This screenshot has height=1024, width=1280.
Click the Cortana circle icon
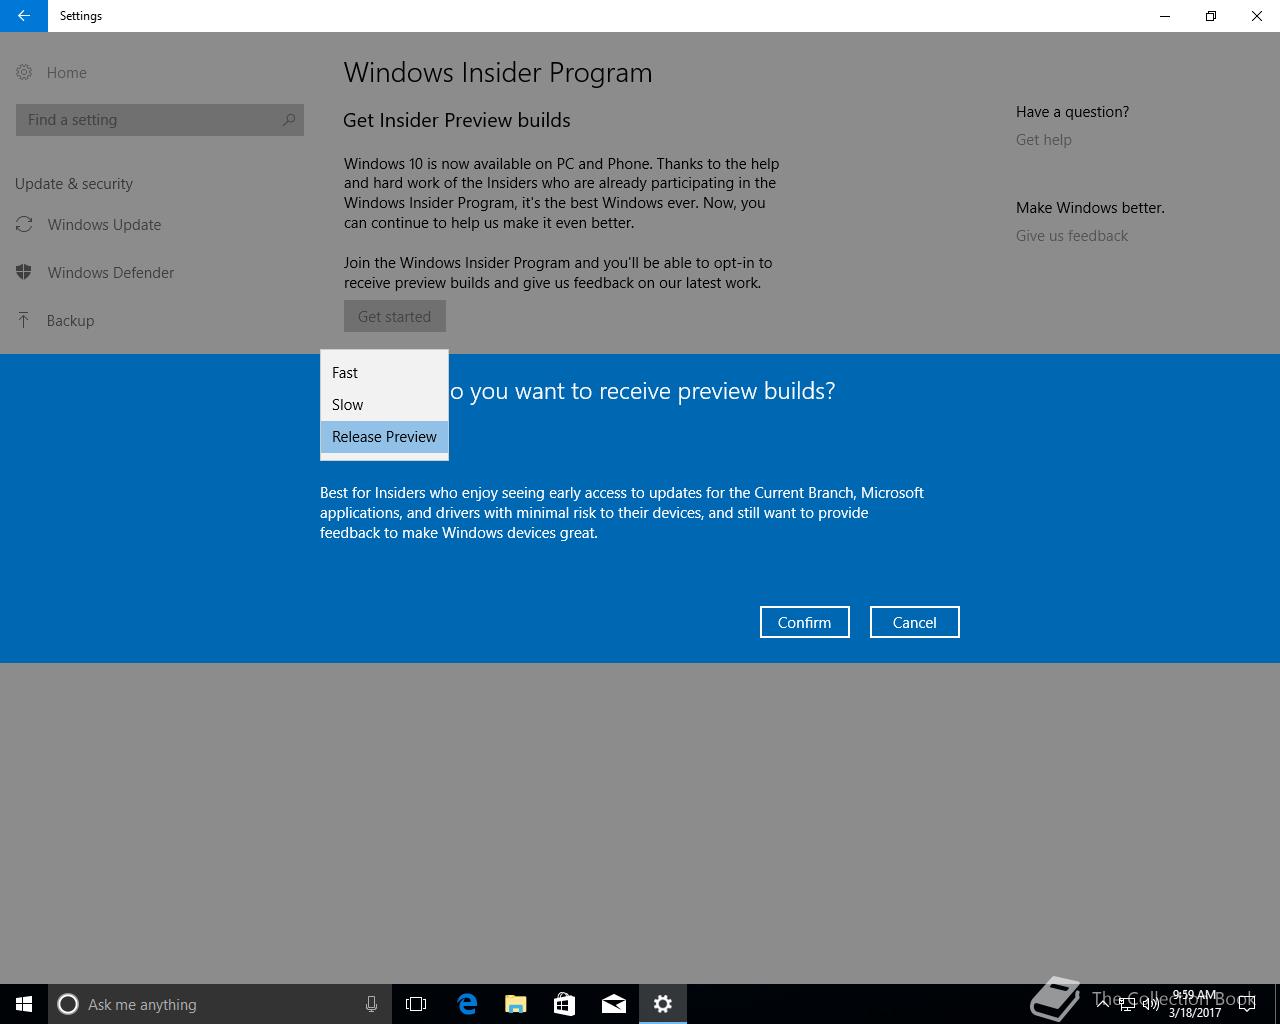tap(68, 1004)
